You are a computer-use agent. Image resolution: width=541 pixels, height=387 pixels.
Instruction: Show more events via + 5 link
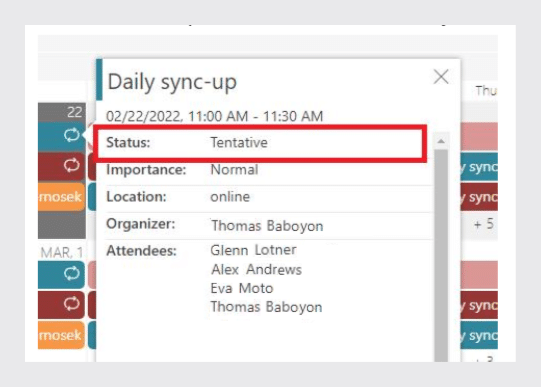484,224
